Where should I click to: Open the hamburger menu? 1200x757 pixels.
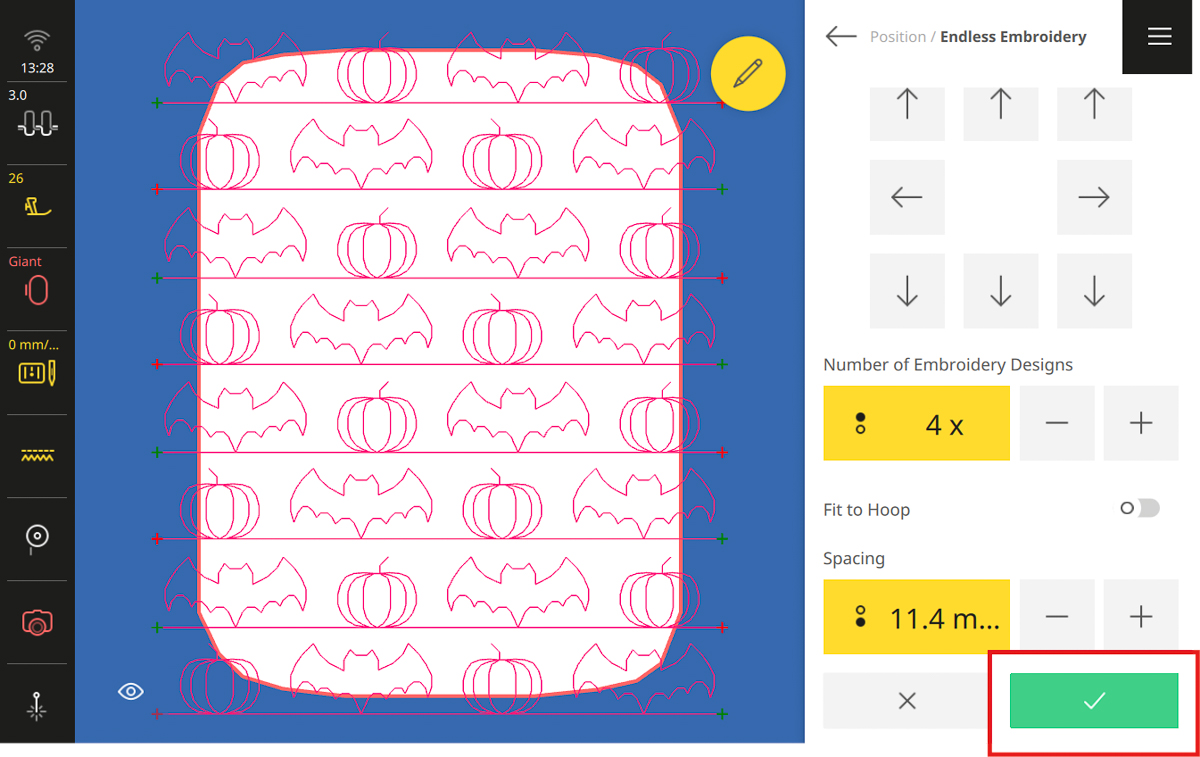(1158, 37)
